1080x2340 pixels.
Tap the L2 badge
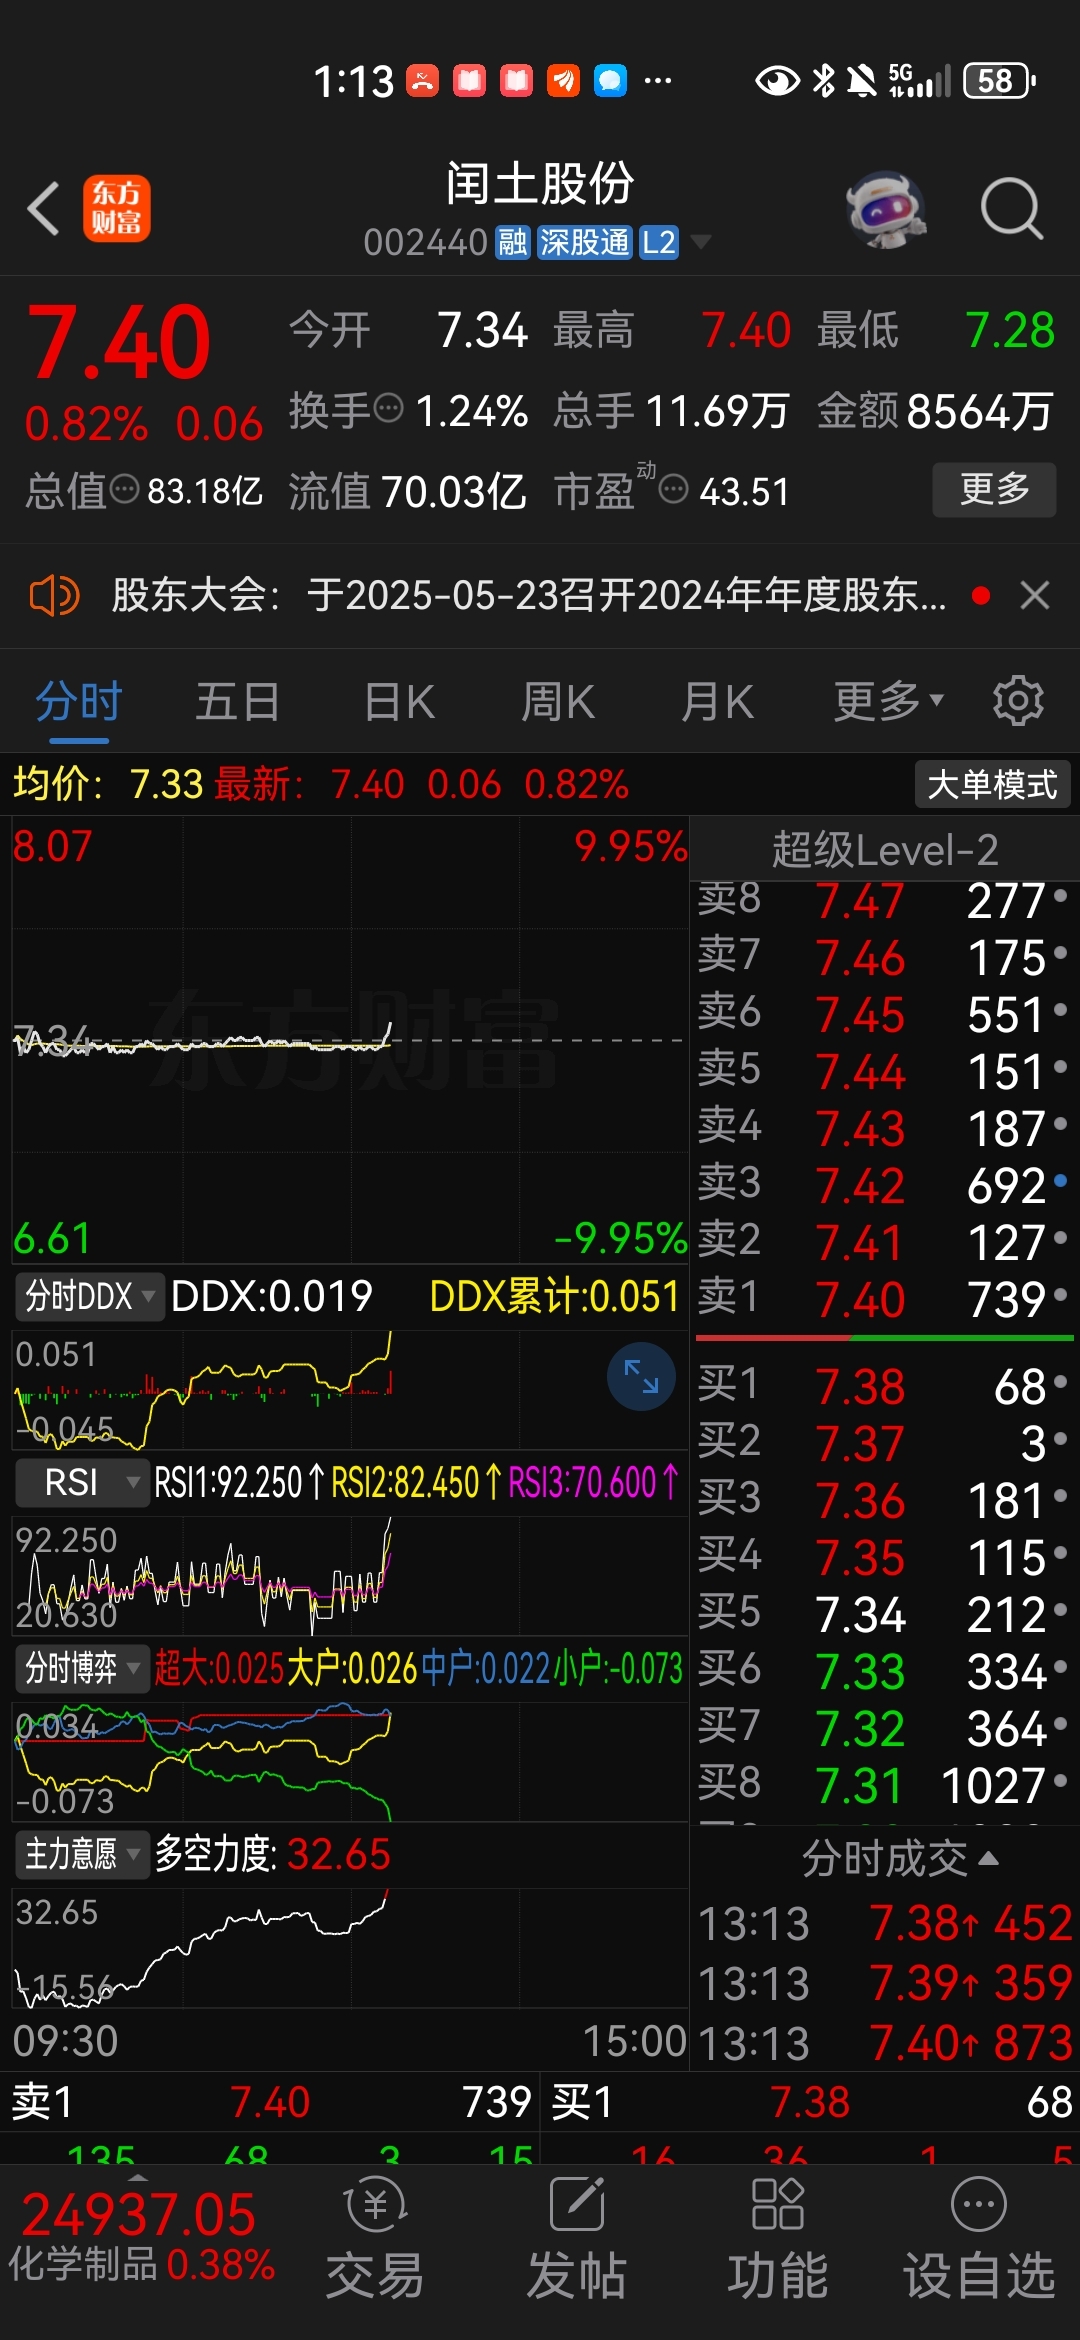point(658,242)
